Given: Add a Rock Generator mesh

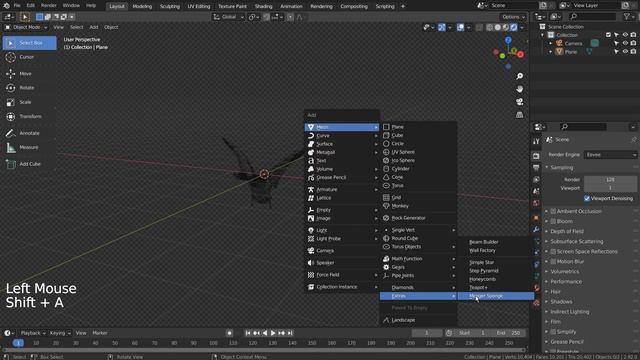Looking at the screenshot, I should click(418, 218).
